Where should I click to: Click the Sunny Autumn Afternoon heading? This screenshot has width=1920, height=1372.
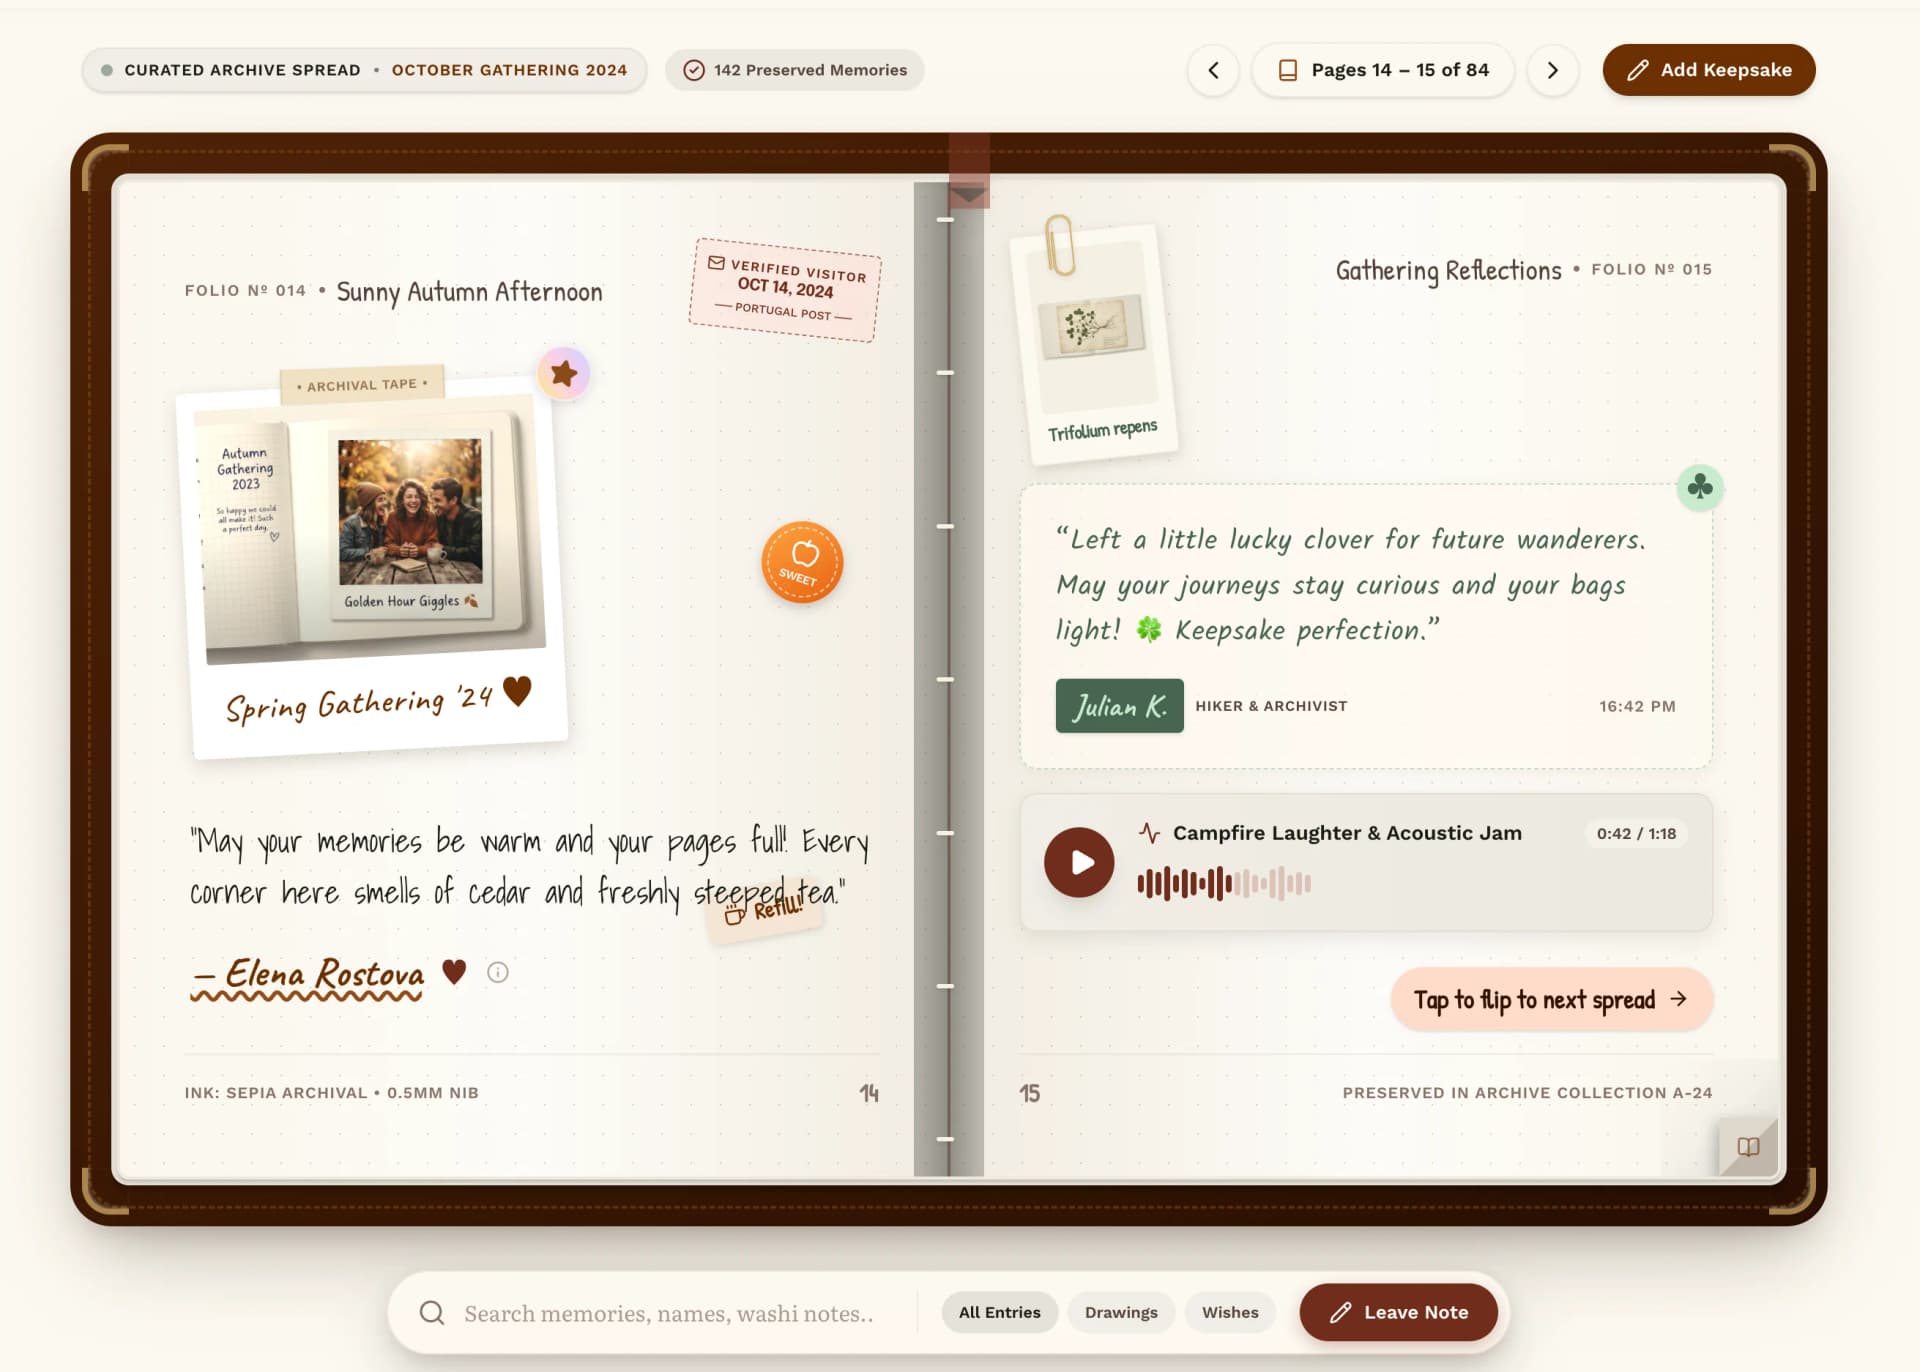pos(469,292)
